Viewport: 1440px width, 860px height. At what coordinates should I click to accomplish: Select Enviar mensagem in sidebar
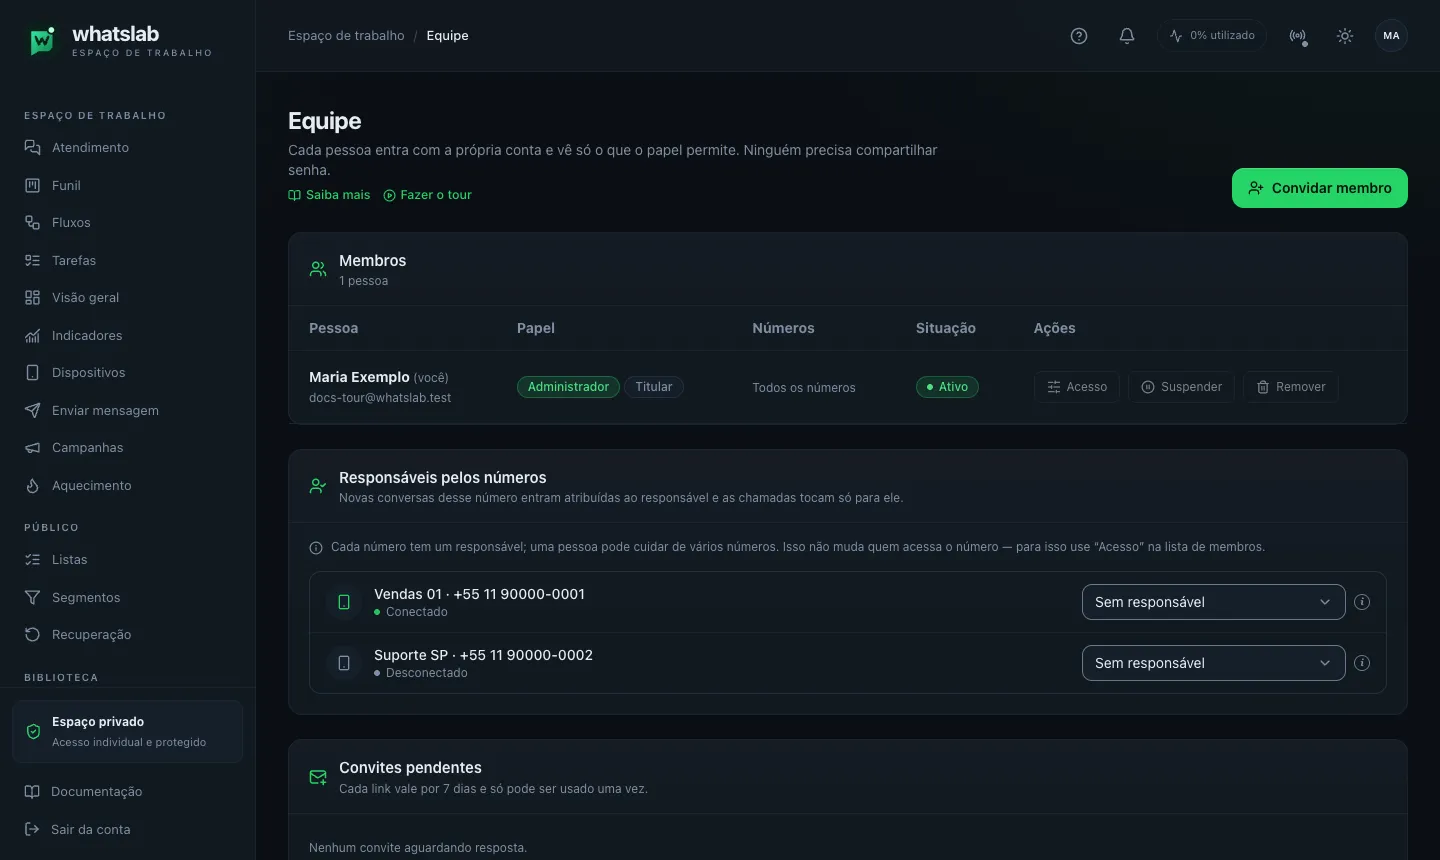(105, 411)
